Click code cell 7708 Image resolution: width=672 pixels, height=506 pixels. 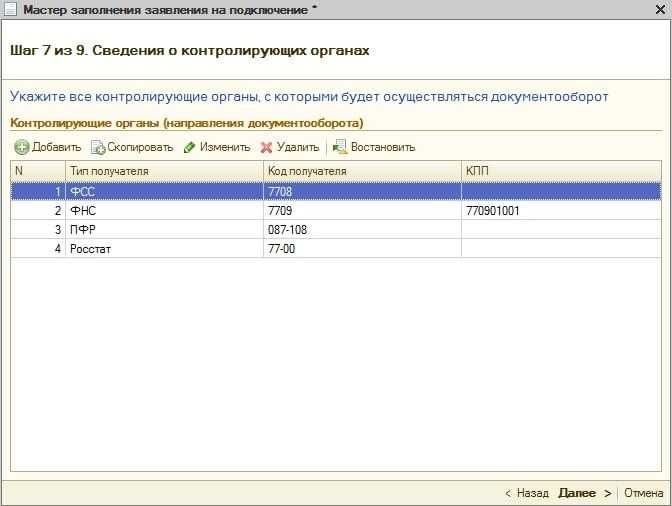[362, 191]
